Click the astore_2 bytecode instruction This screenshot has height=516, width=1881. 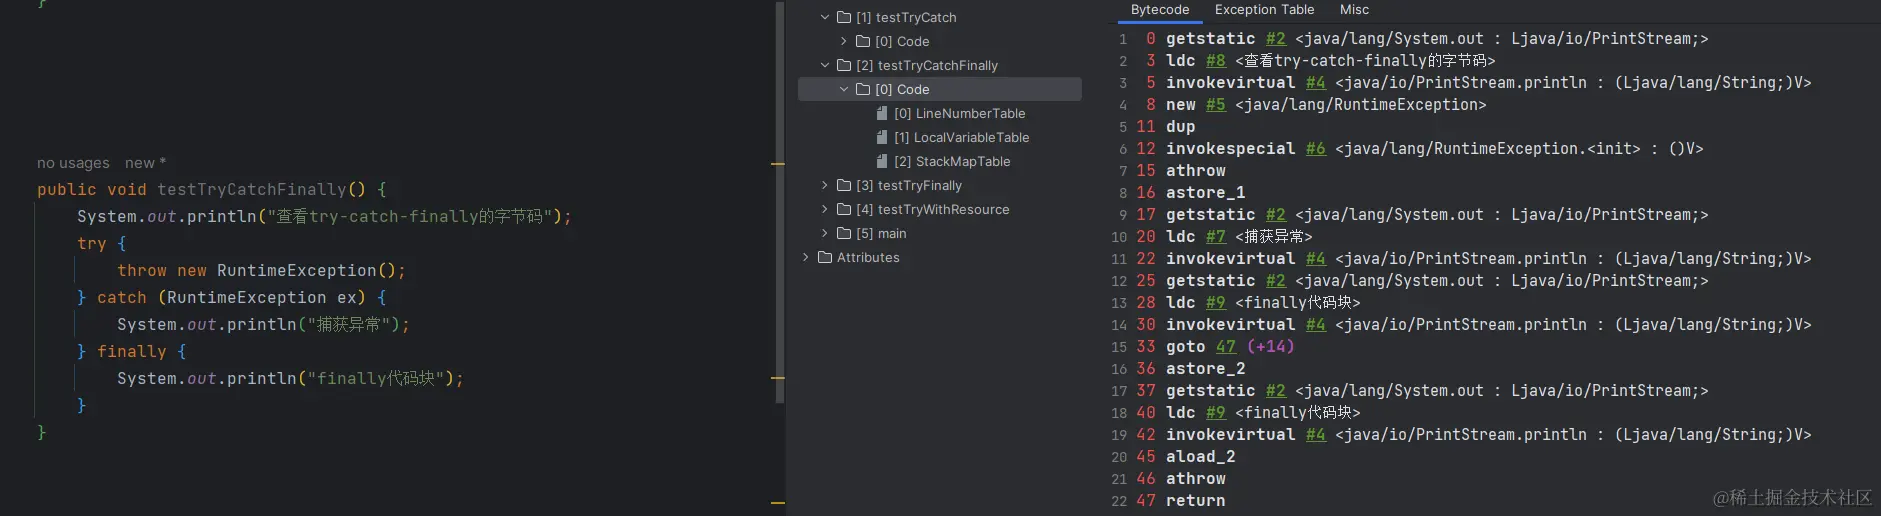click(x=1205, y=368)
